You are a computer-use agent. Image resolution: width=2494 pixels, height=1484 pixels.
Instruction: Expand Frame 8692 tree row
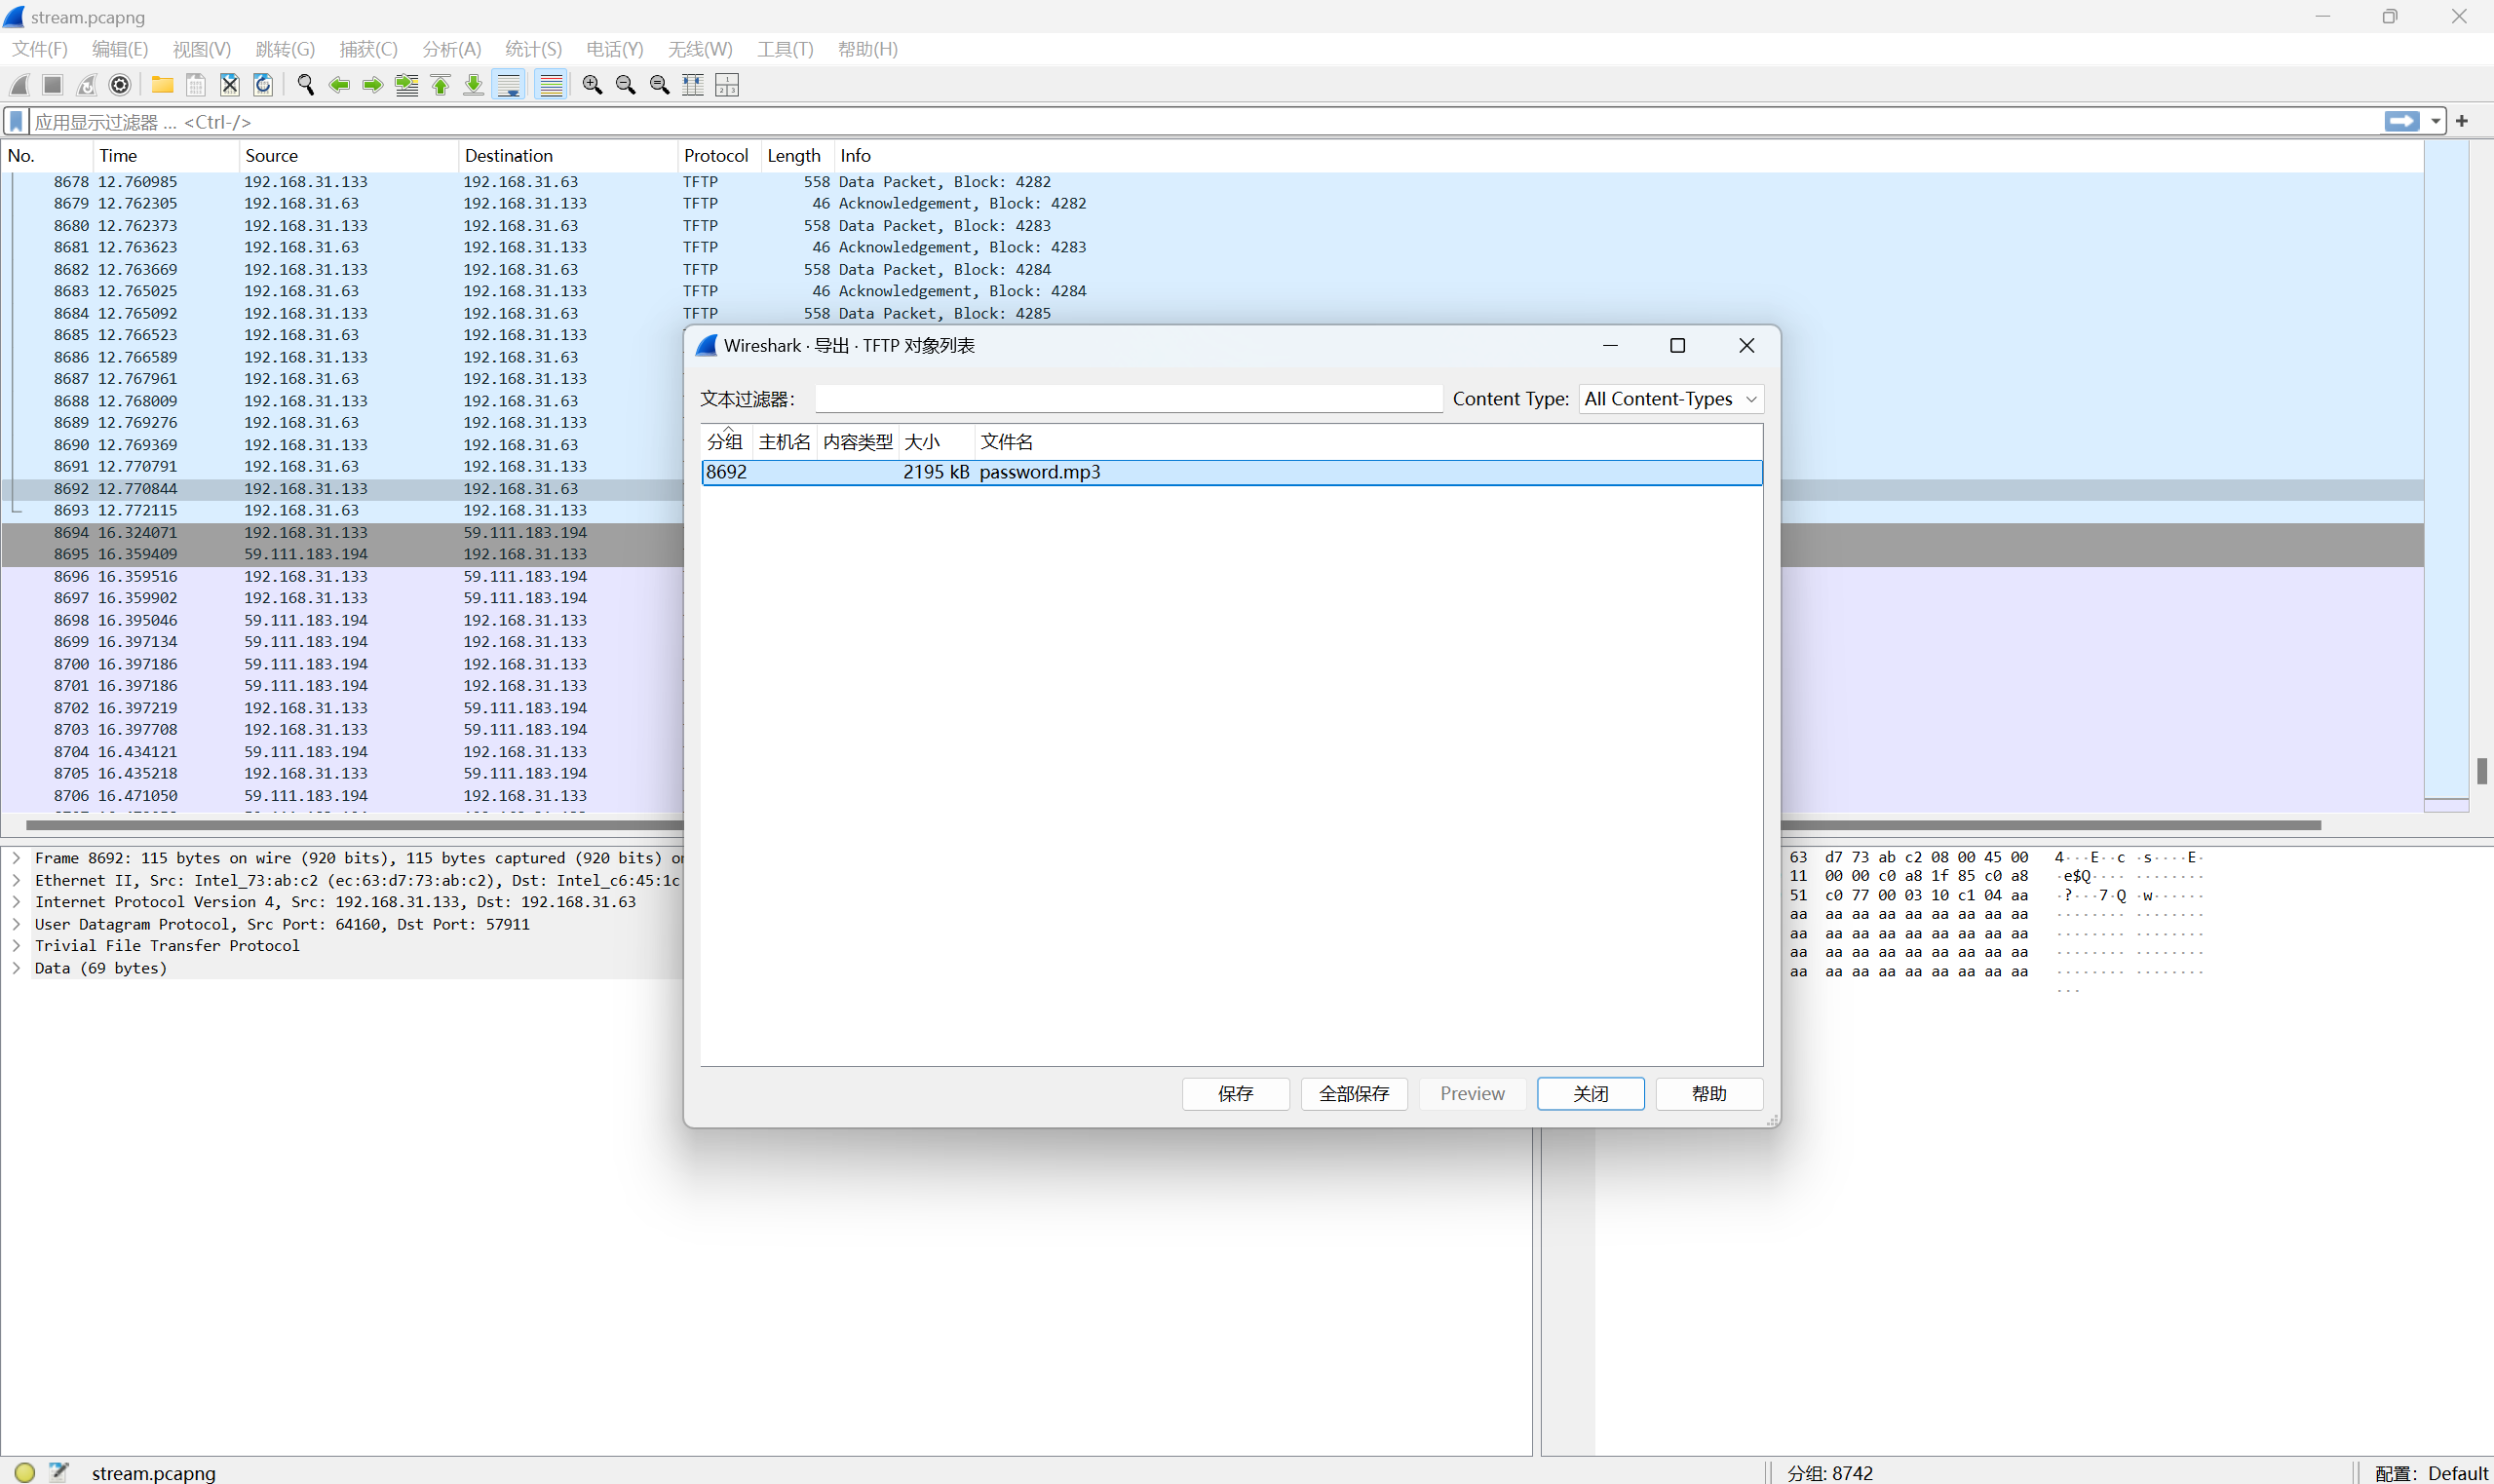click(17, 858)
